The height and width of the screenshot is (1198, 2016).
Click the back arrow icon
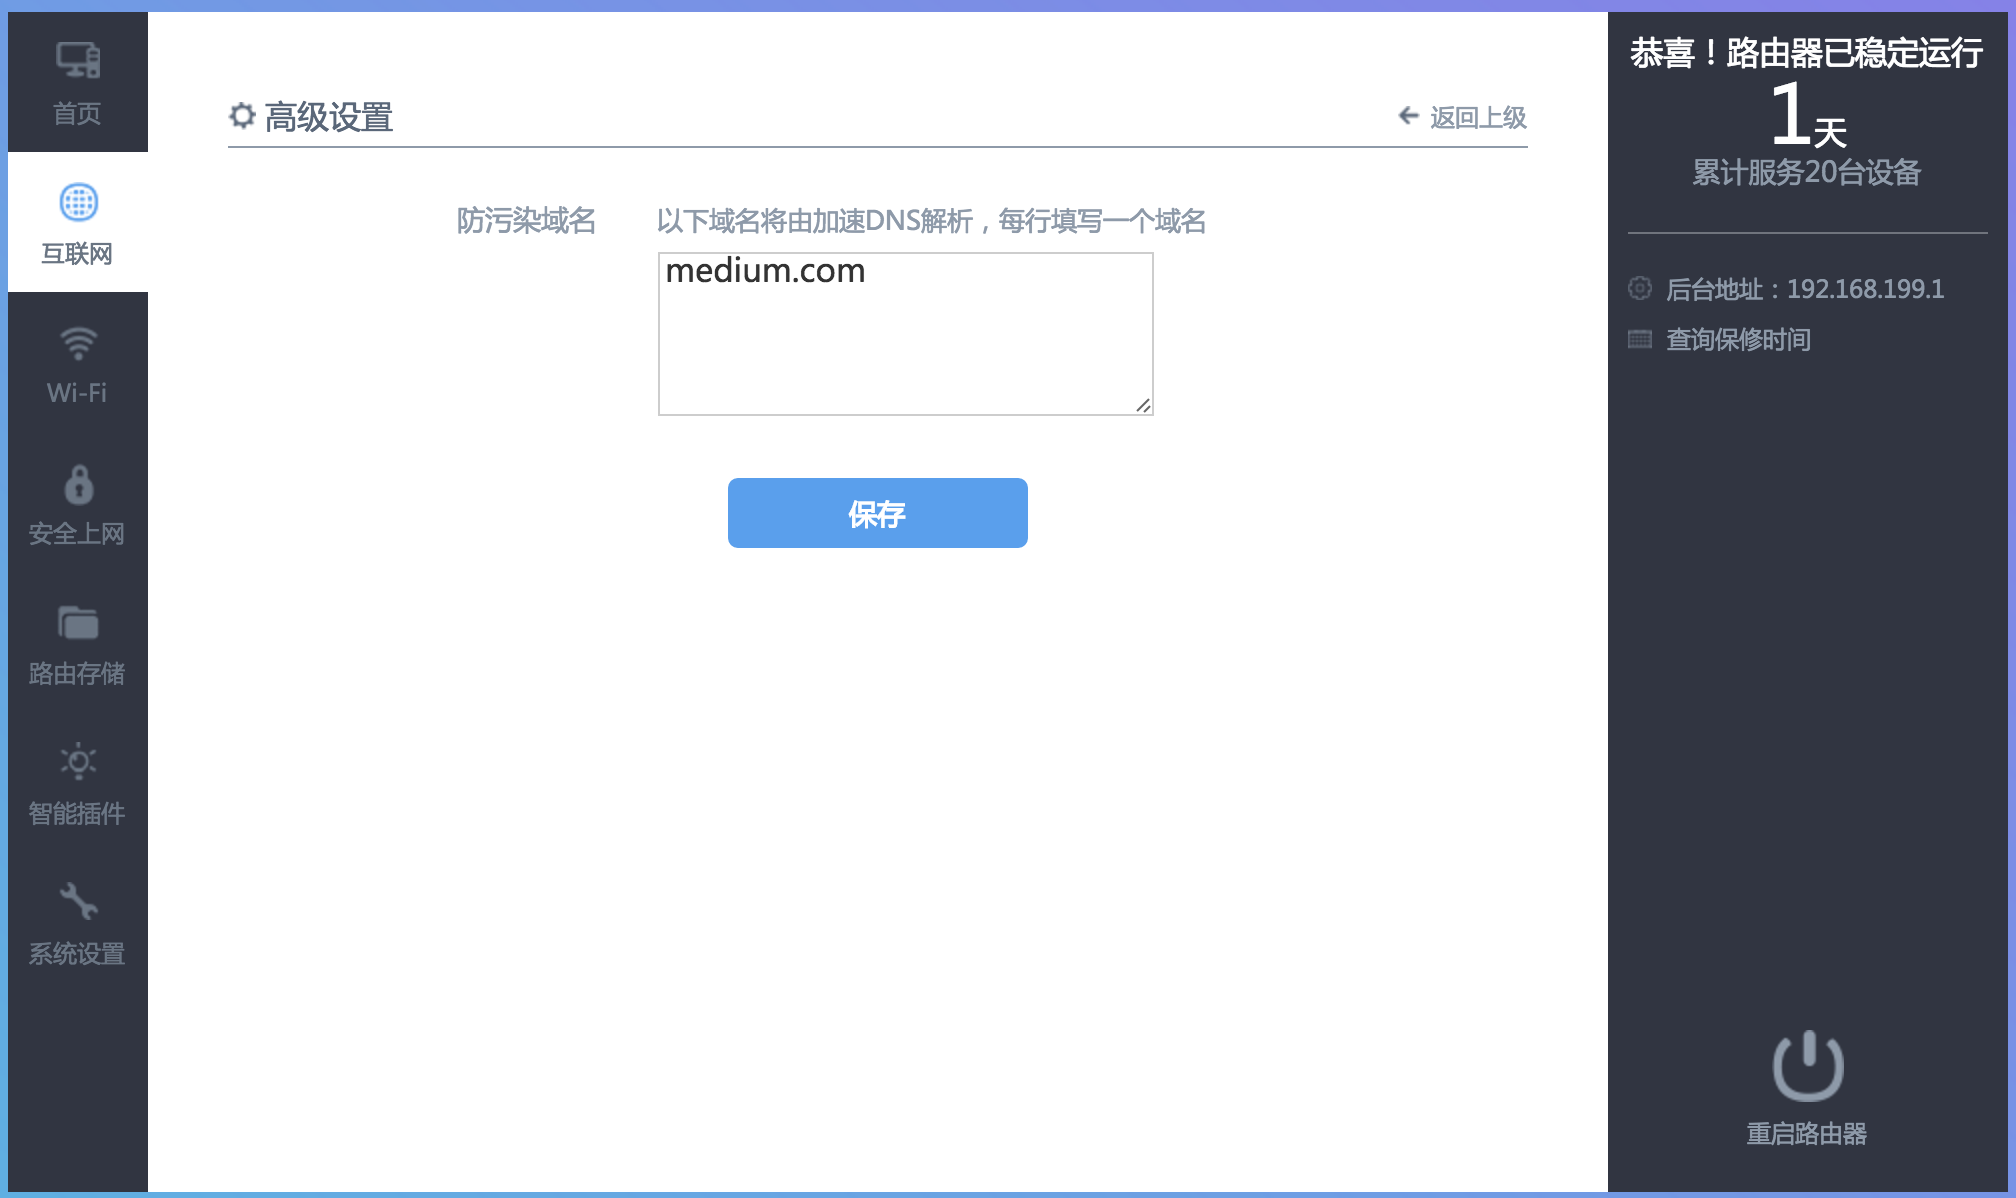point(1408,116)
